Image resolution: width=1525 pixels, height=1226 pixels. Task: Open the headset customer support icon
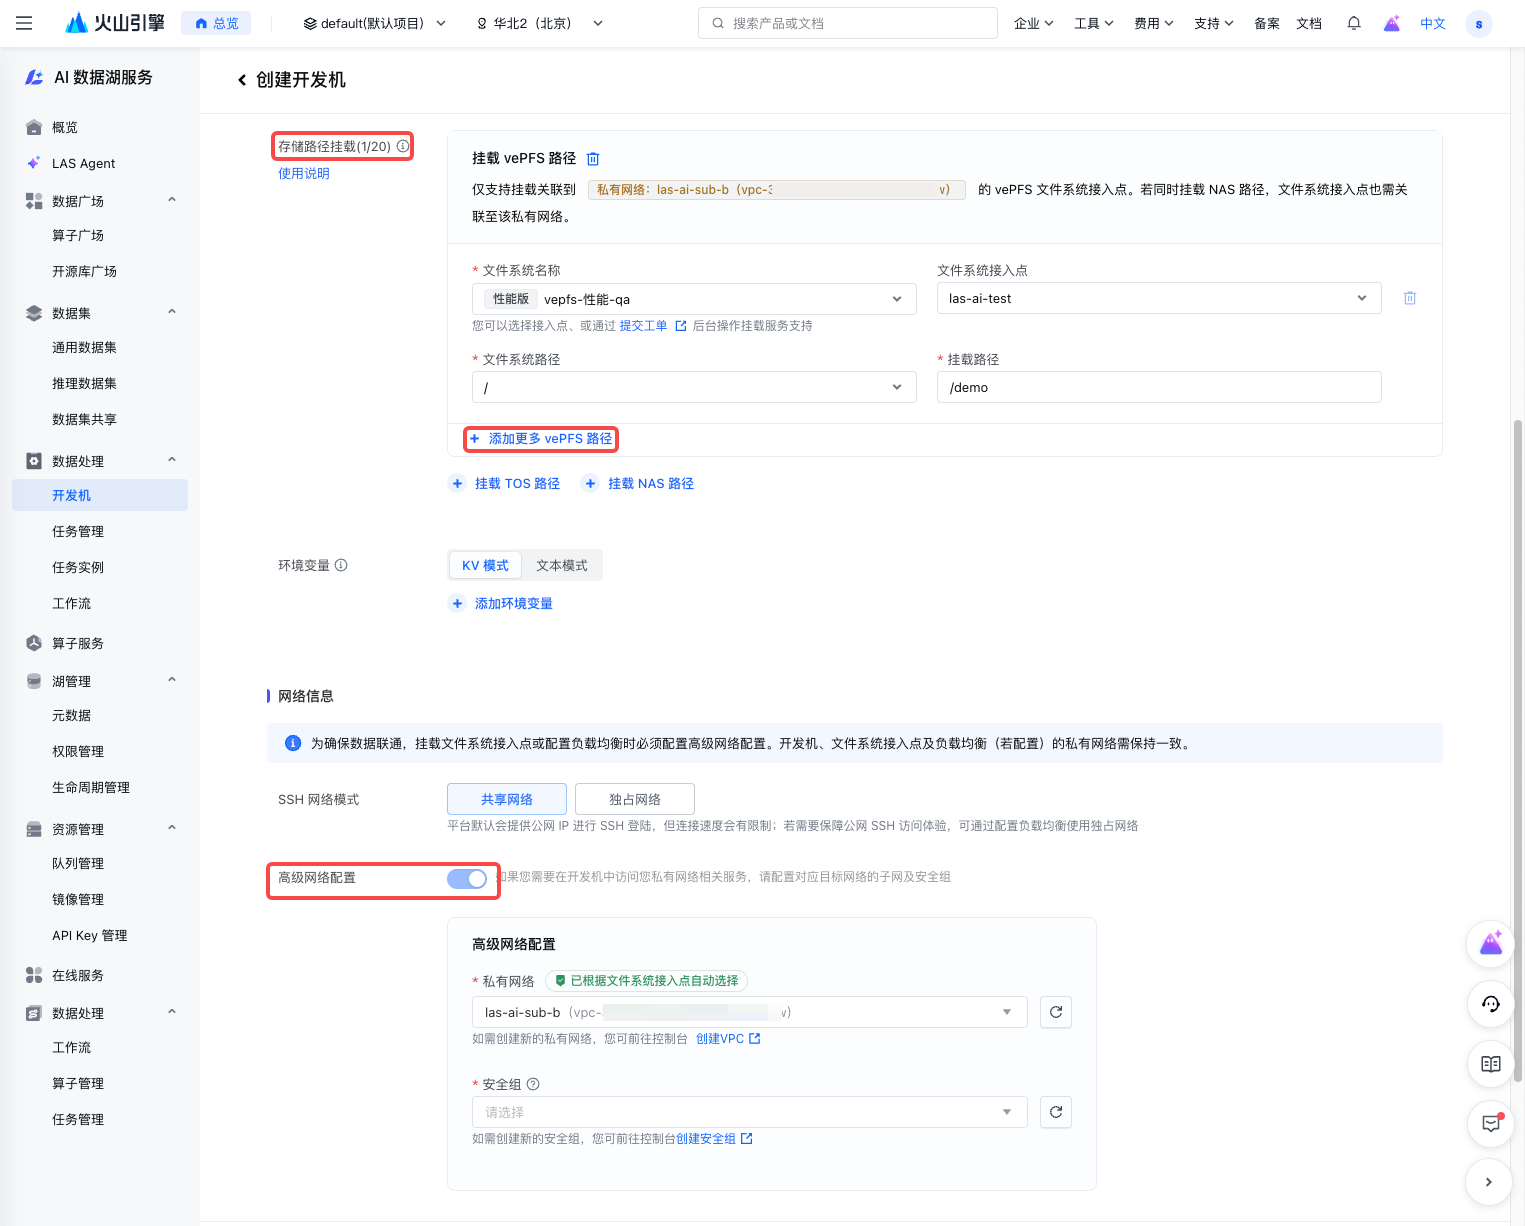[x=1490, y=1004]
